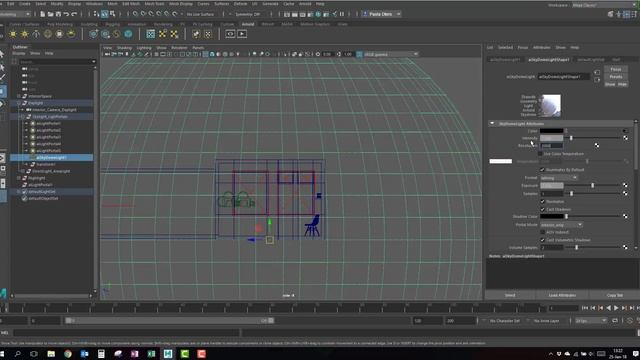Click the Intensity map checker button
This screenshot has height=360, width=640.
click(625, 138)
